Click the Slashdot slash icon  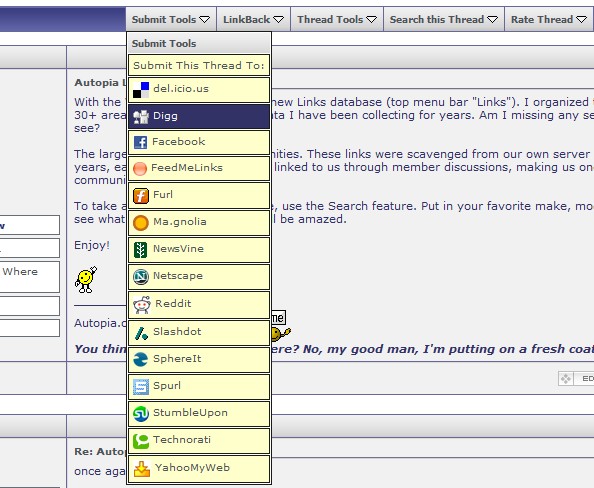(141, 333)
